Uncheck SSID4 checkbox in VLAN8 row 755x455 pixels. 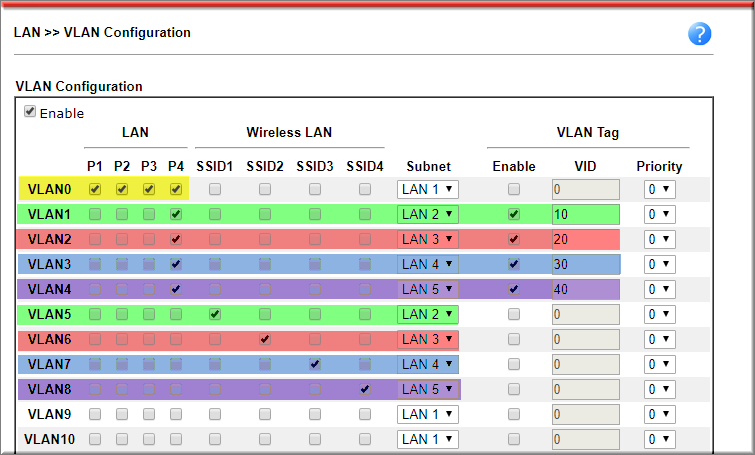(365, 389)
